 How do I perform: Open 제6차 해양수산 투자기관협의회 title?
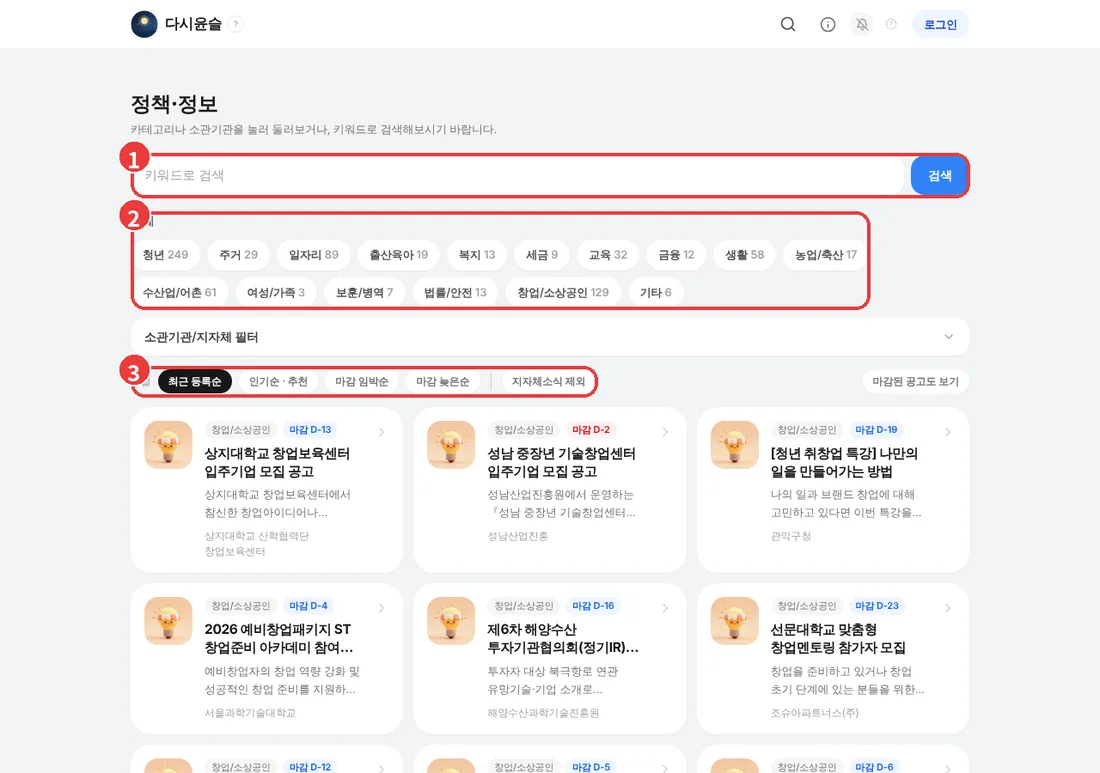coord(563,638)
